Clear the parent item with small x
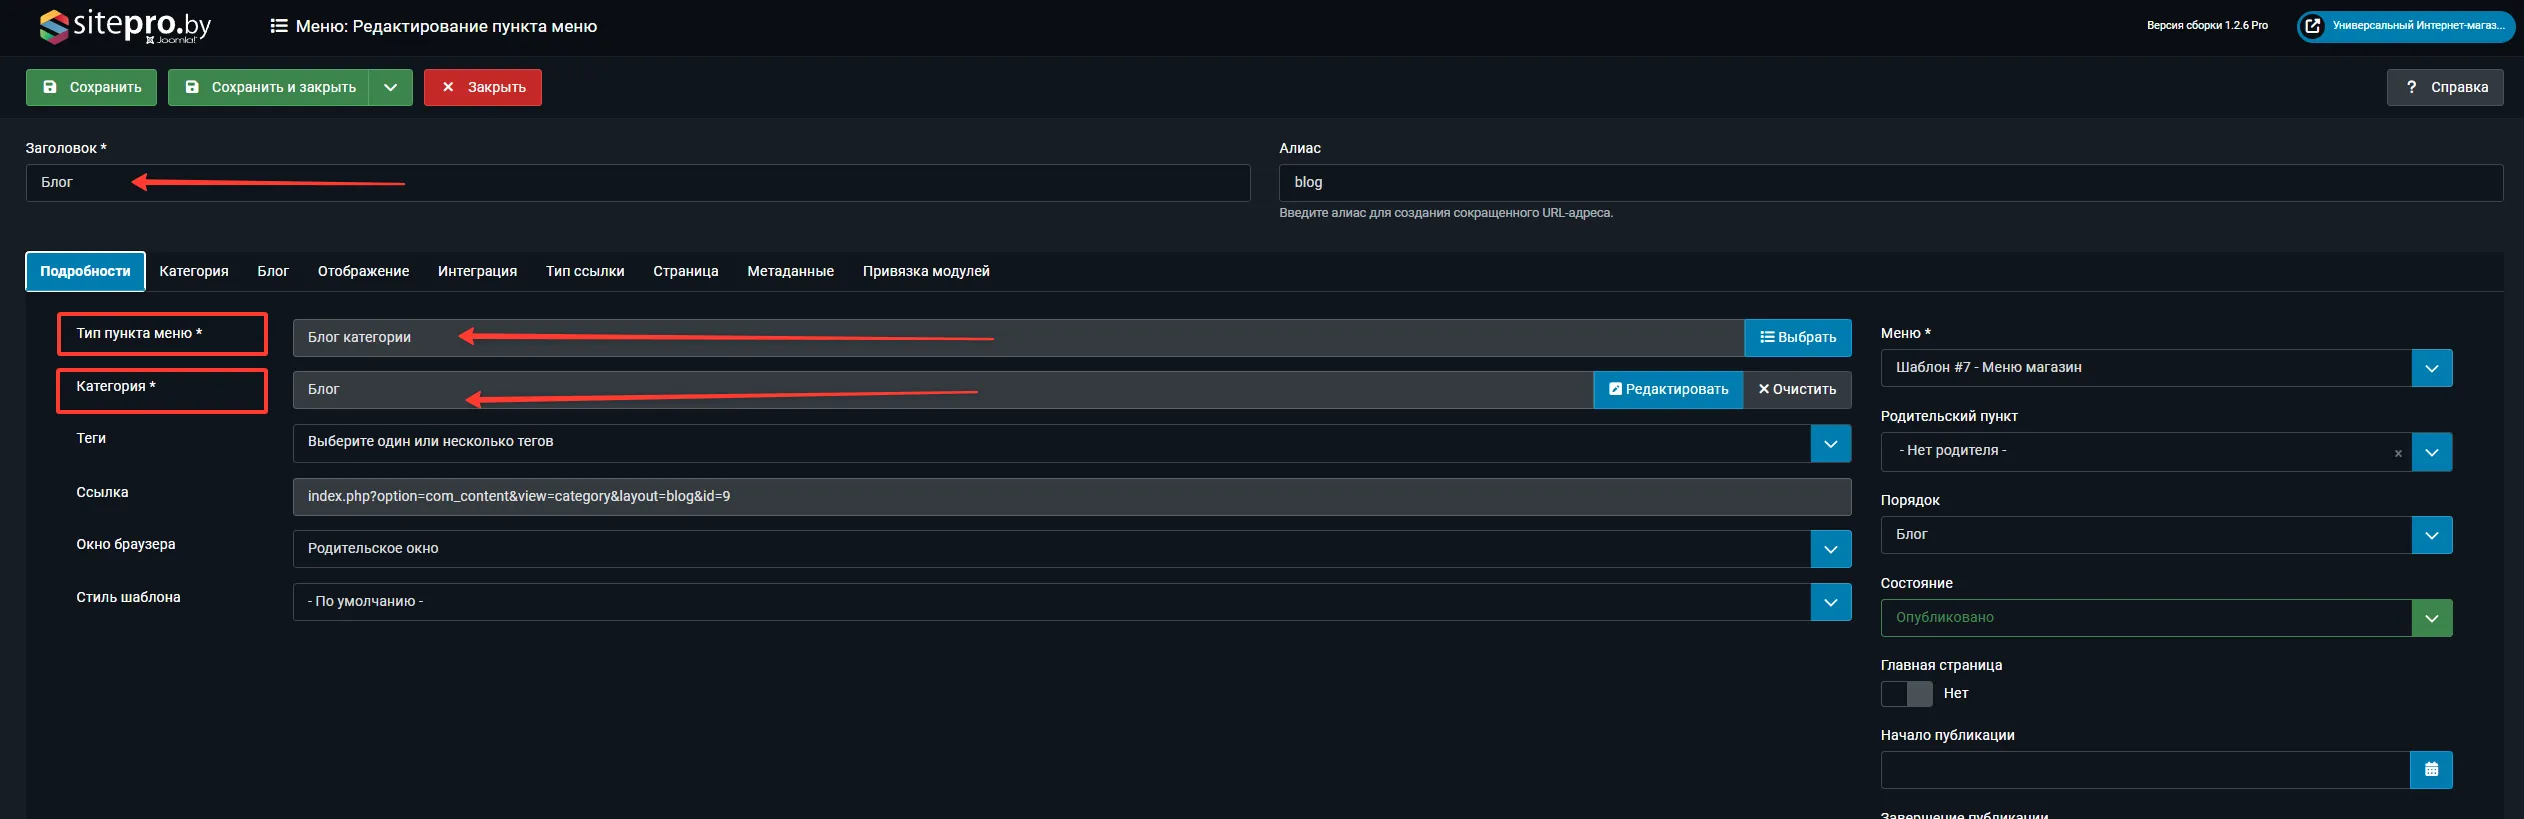The height and width of the screenshot is (819, 2524). click(2397, 453)
